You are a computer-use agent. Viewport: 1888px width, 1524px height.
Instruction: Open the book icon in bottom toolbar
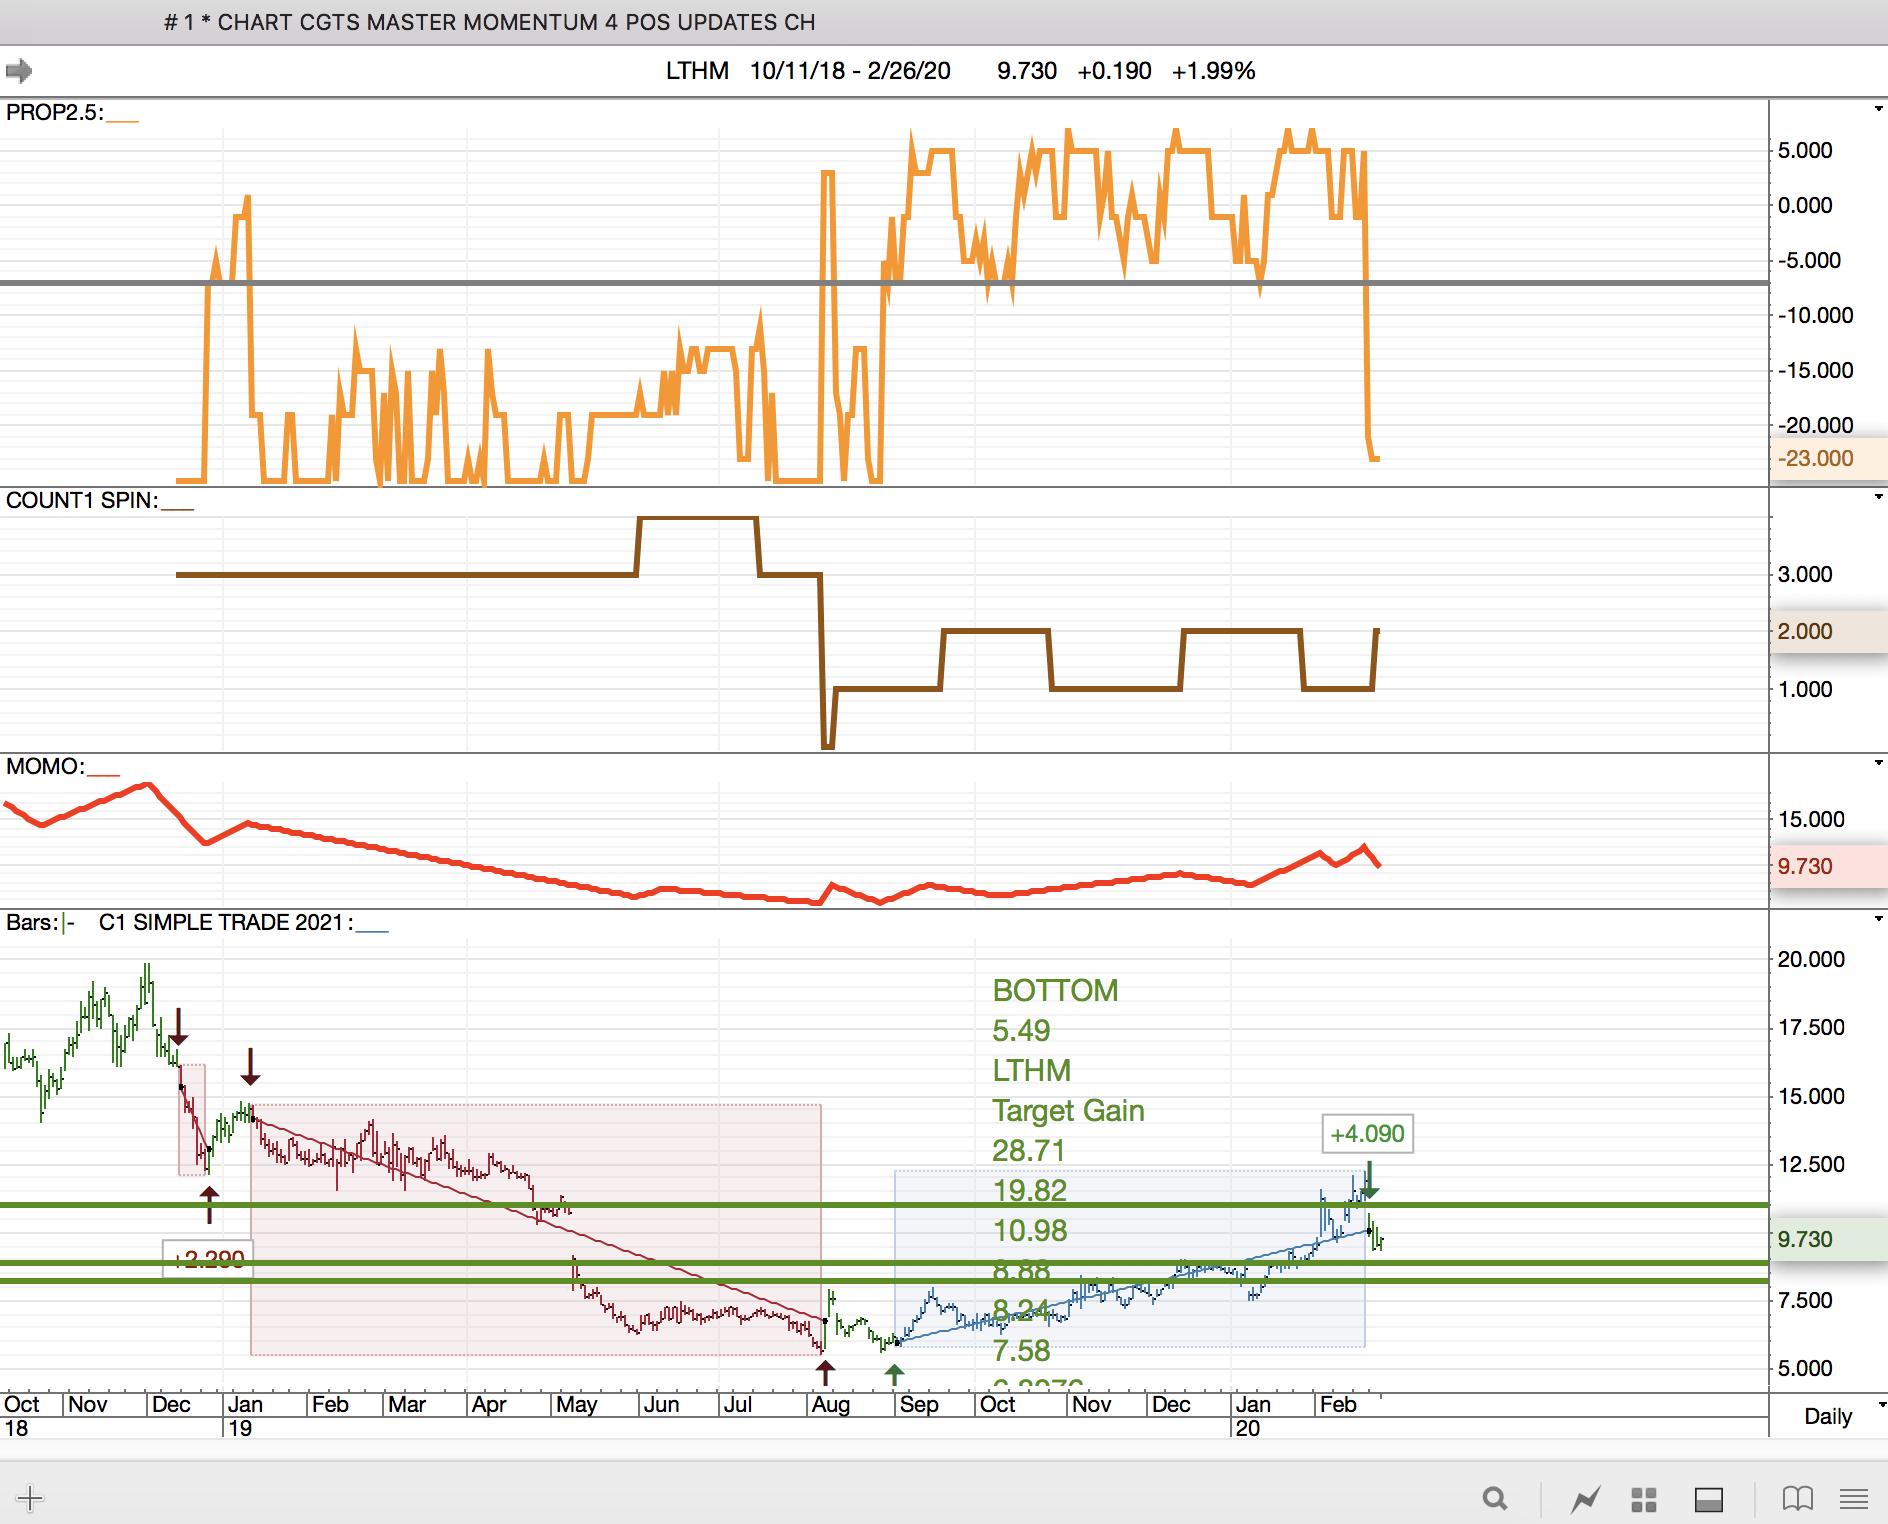pos(1797,1498)
